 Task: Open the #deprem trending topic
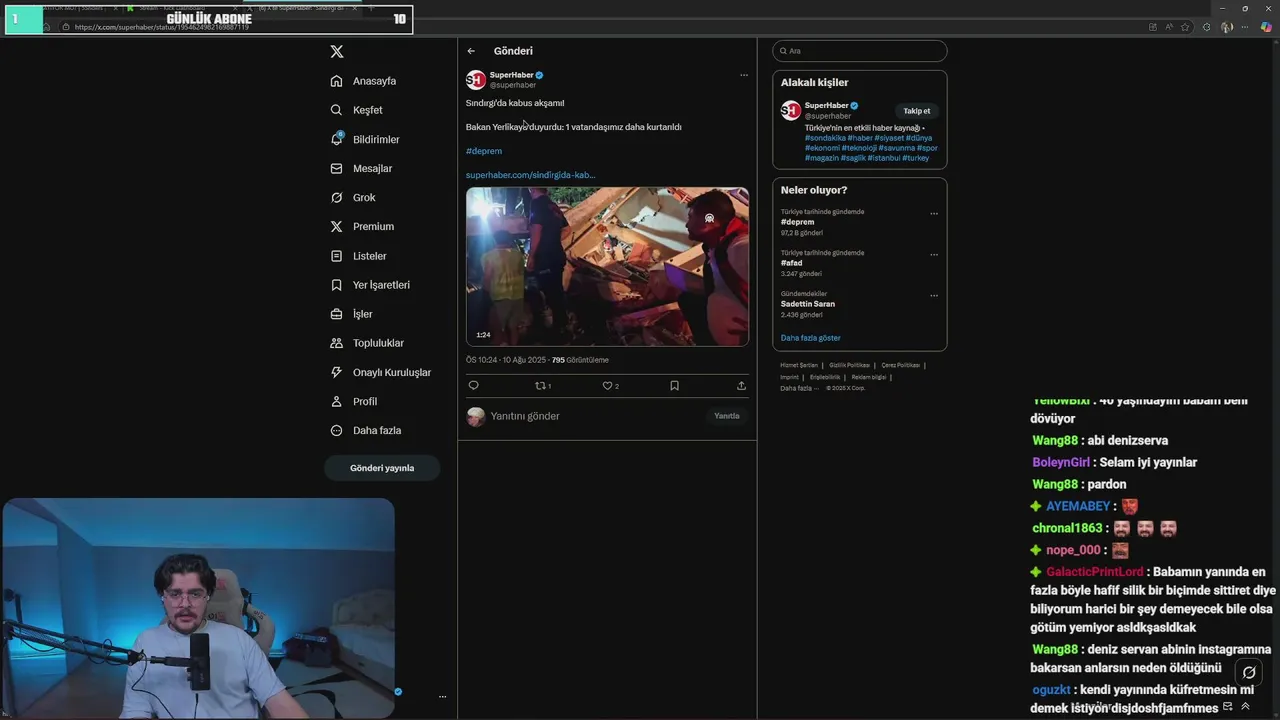(x=798, y=222)
